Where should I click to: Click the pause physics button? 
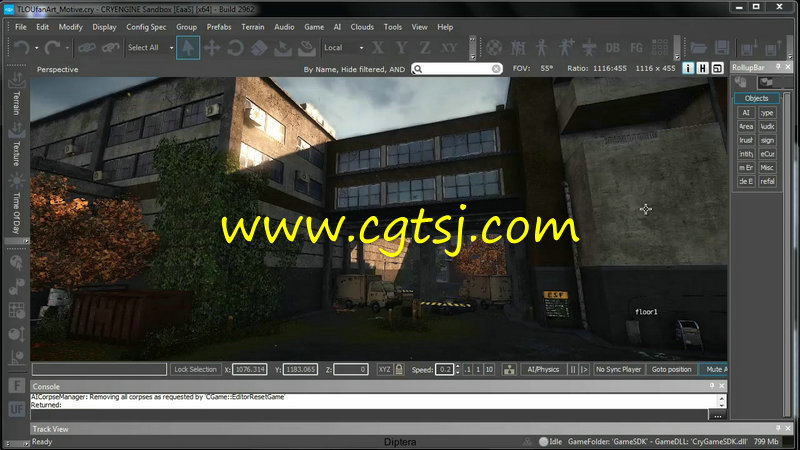[572, 369]
